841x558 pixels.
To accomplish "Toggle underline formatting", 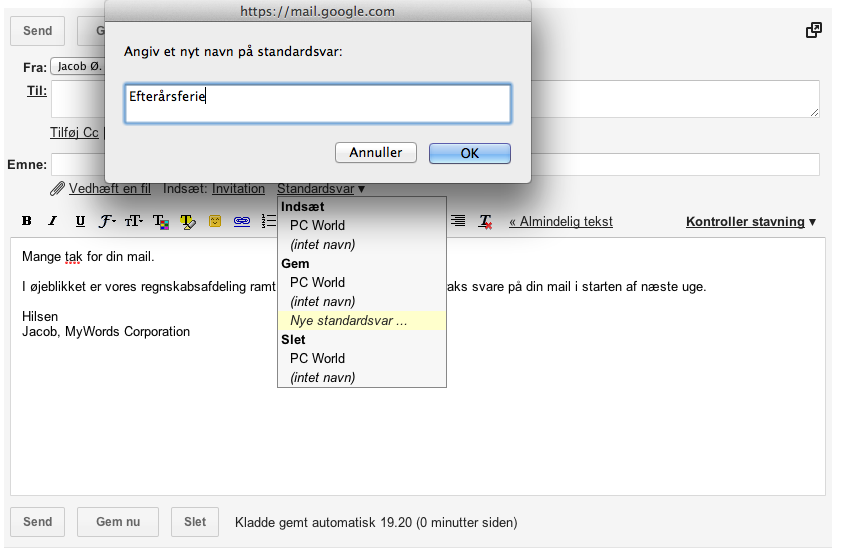I will (80, 222).
